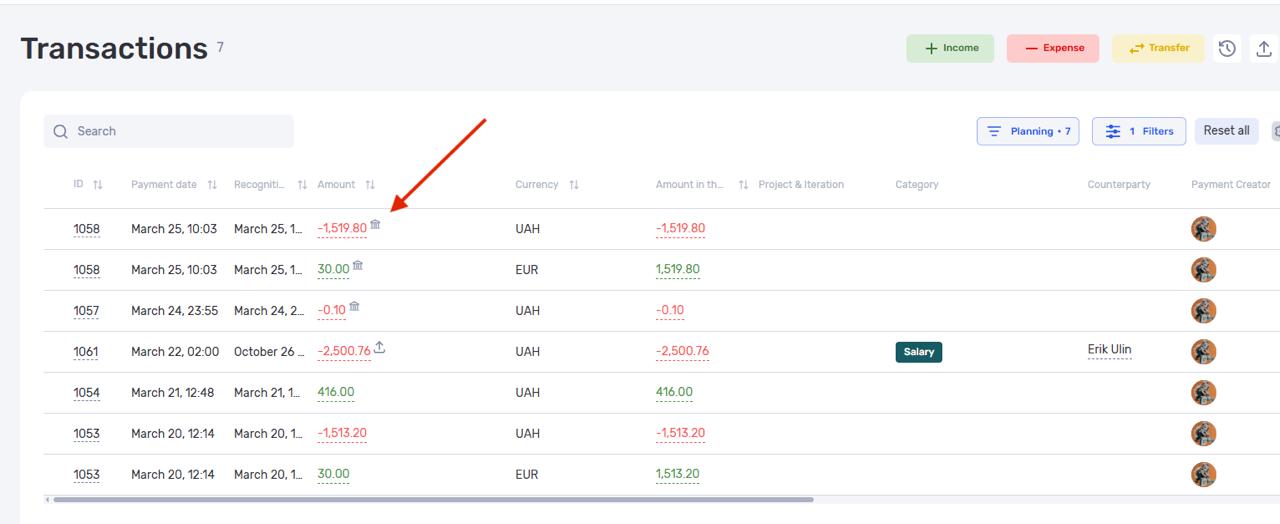Image resolution: width=1280 pixels, height=524 pixels.
Task: Create a new Transfer
Action: [1158, 48]
